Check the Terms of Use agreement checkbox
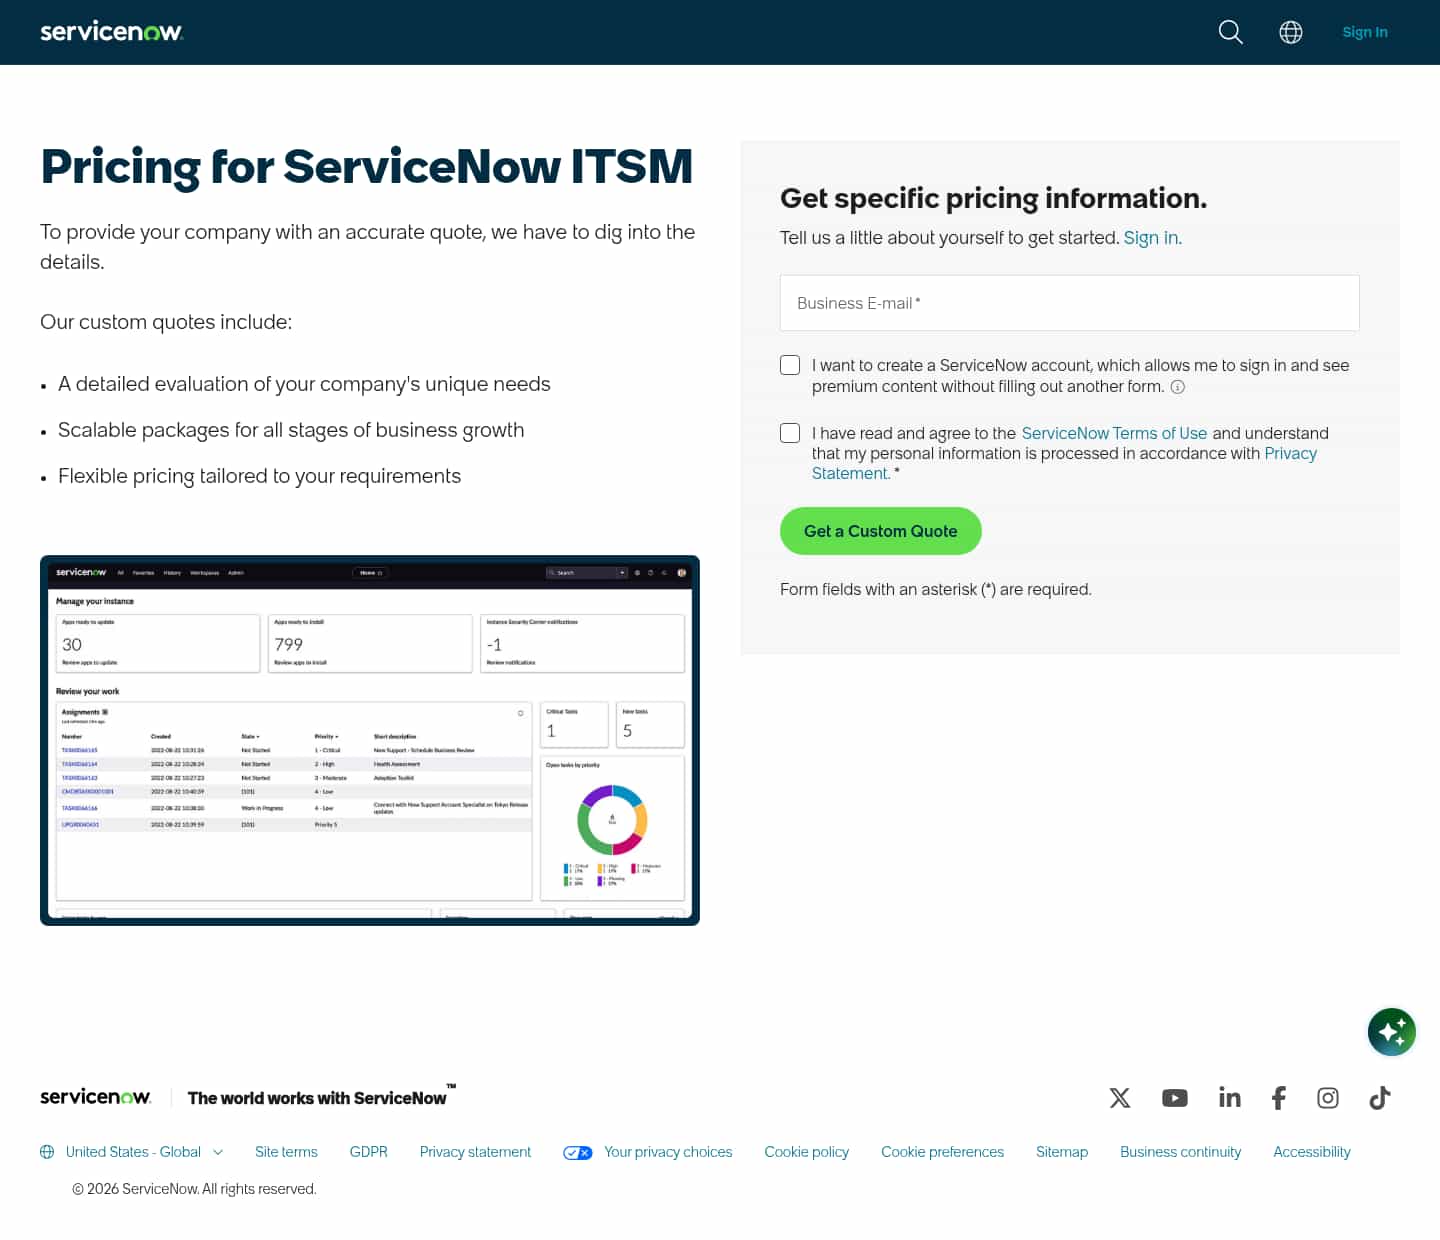 [x=790, y=433]
